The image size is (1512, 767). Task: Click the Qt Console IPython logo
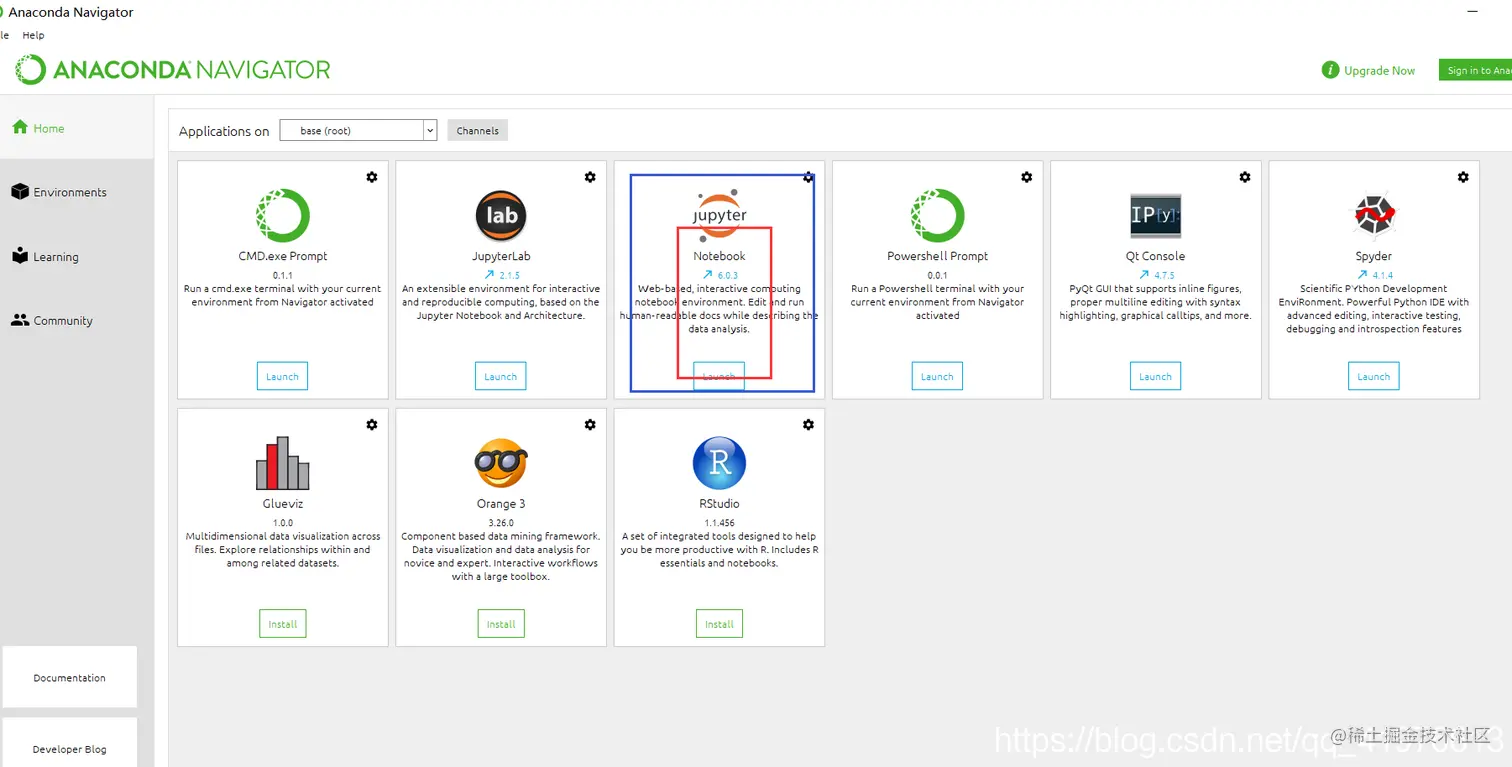pos(1156,215)
